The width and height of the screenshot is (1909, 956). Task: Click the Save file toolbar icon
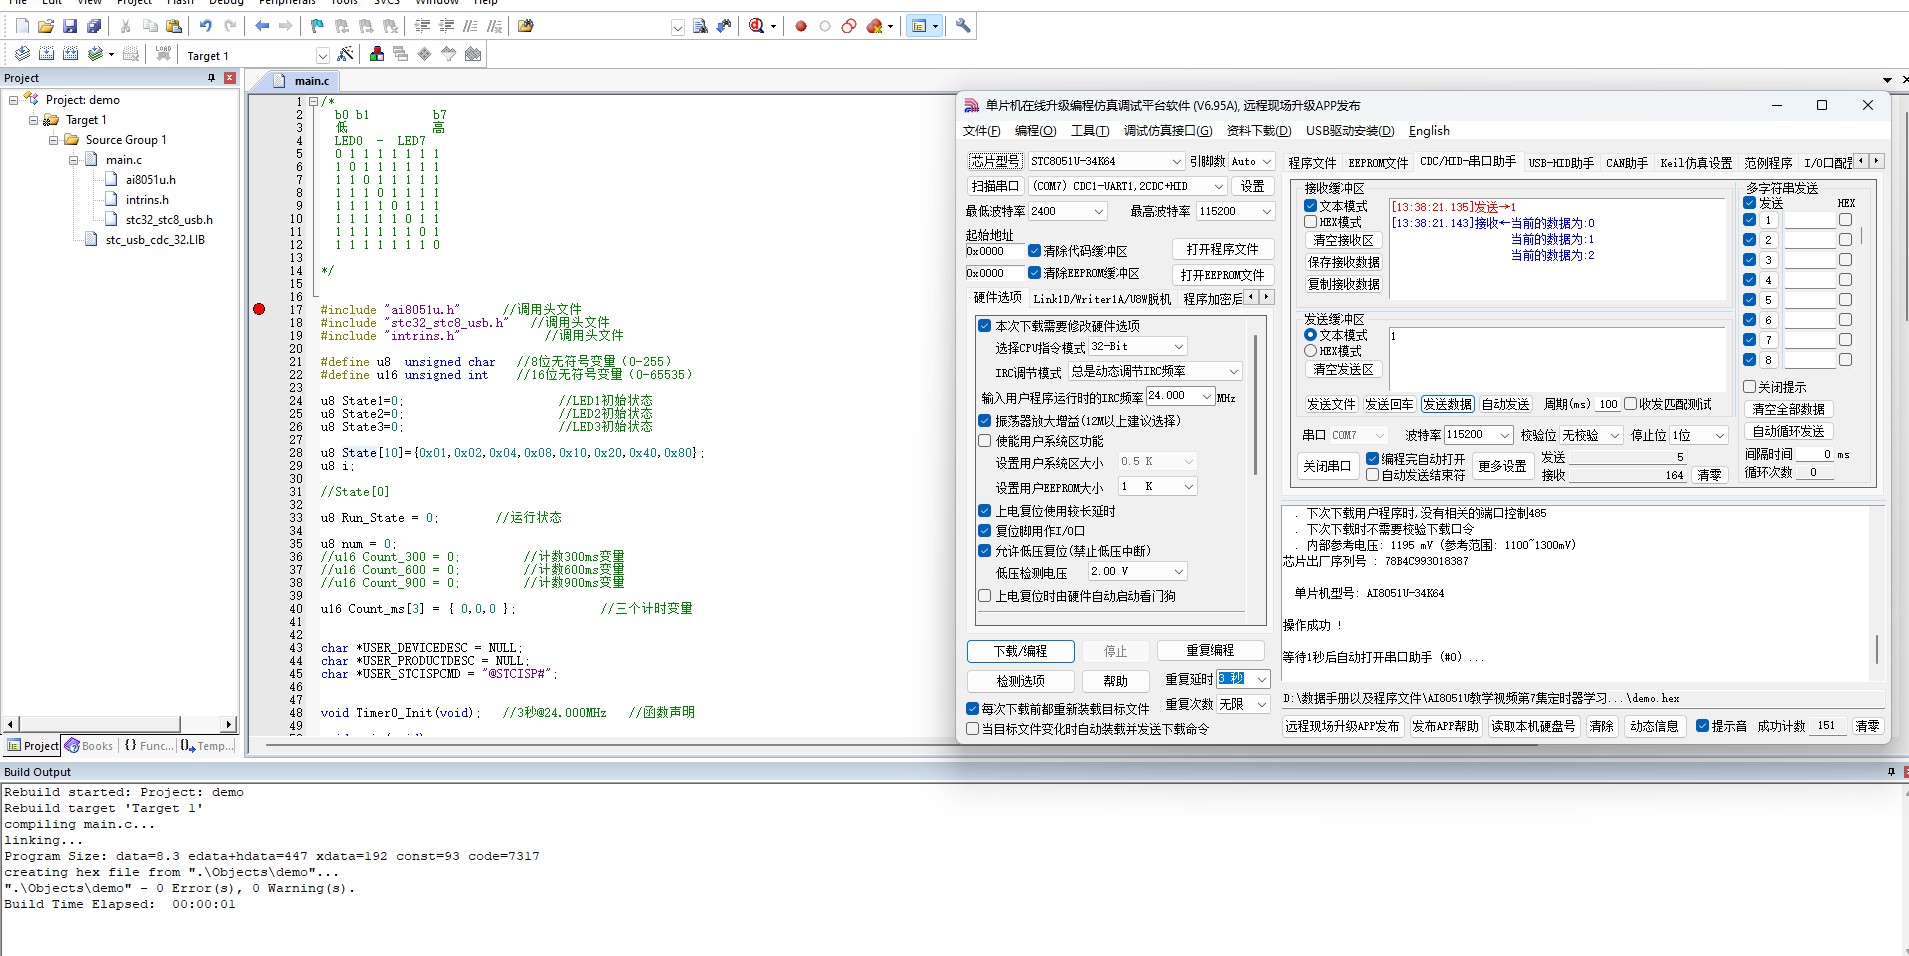tap(69, 26)
